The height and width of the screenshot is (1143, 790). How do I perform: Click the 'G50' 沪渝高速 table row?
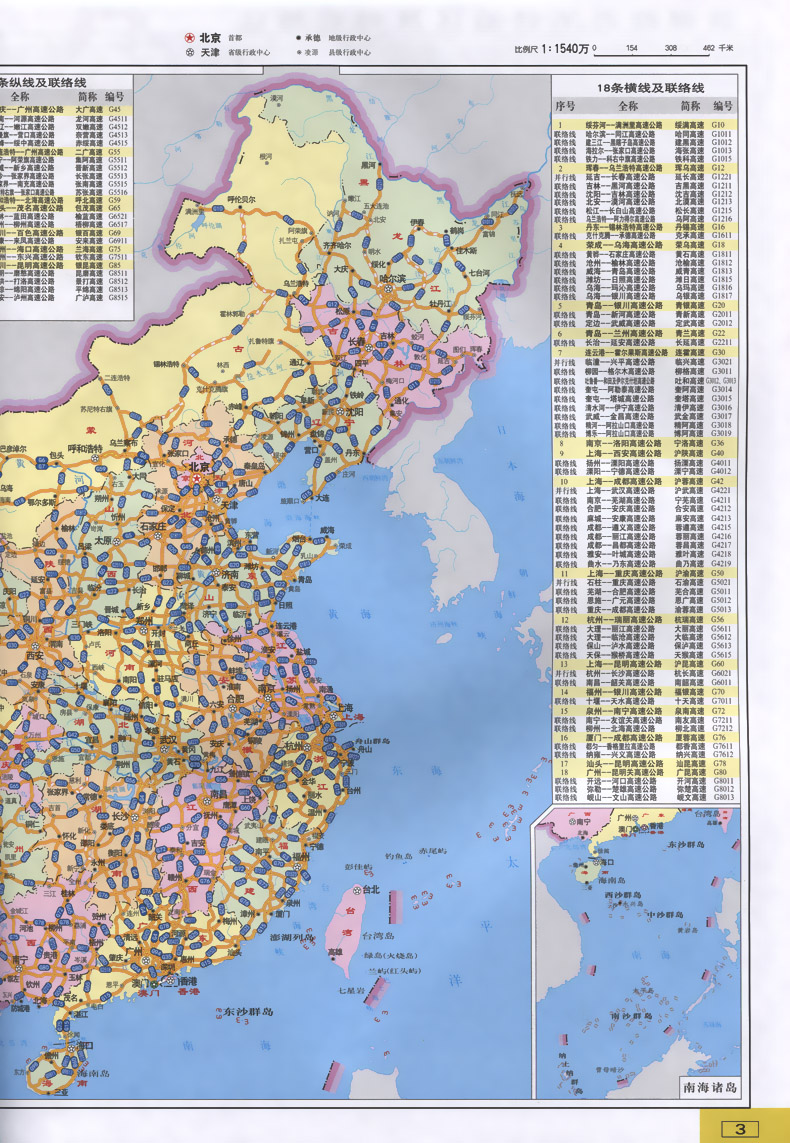(644, 574)
